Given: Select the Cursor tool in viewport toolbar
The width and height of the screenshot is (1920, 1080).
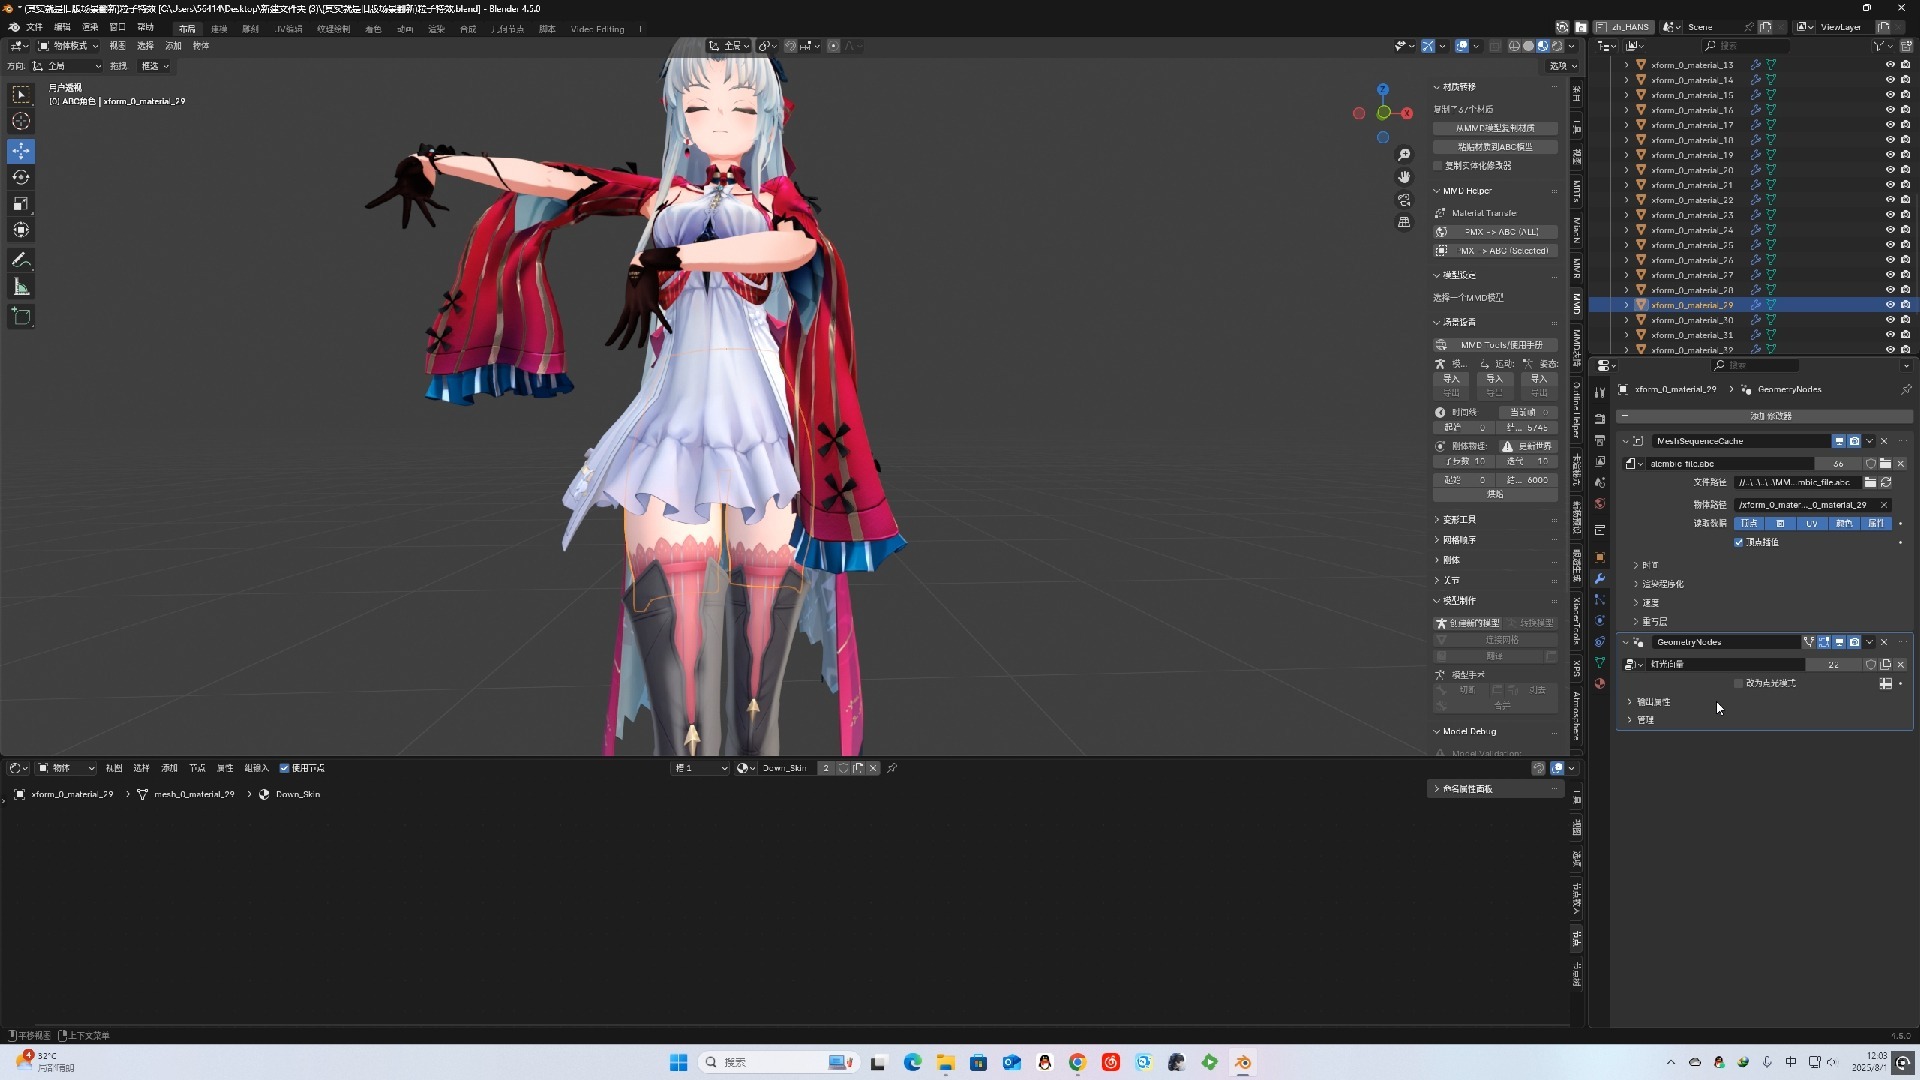Looking at the screenshot, I should [x=21, y=121].
